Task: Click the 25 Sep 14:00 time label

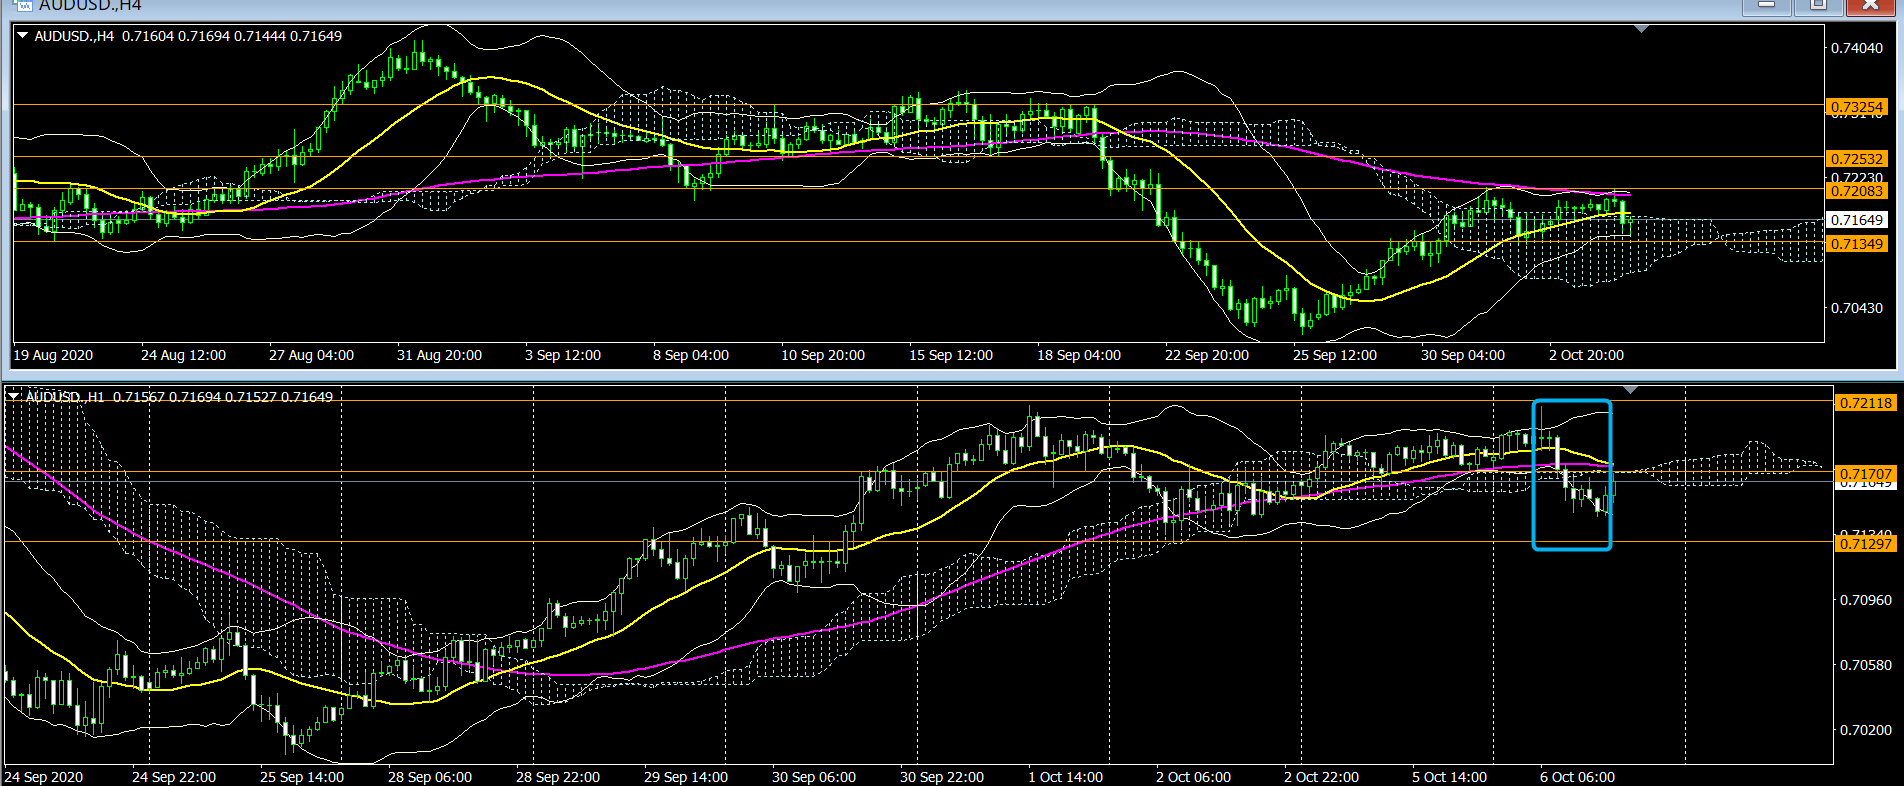Action: (x=302, y=777)
